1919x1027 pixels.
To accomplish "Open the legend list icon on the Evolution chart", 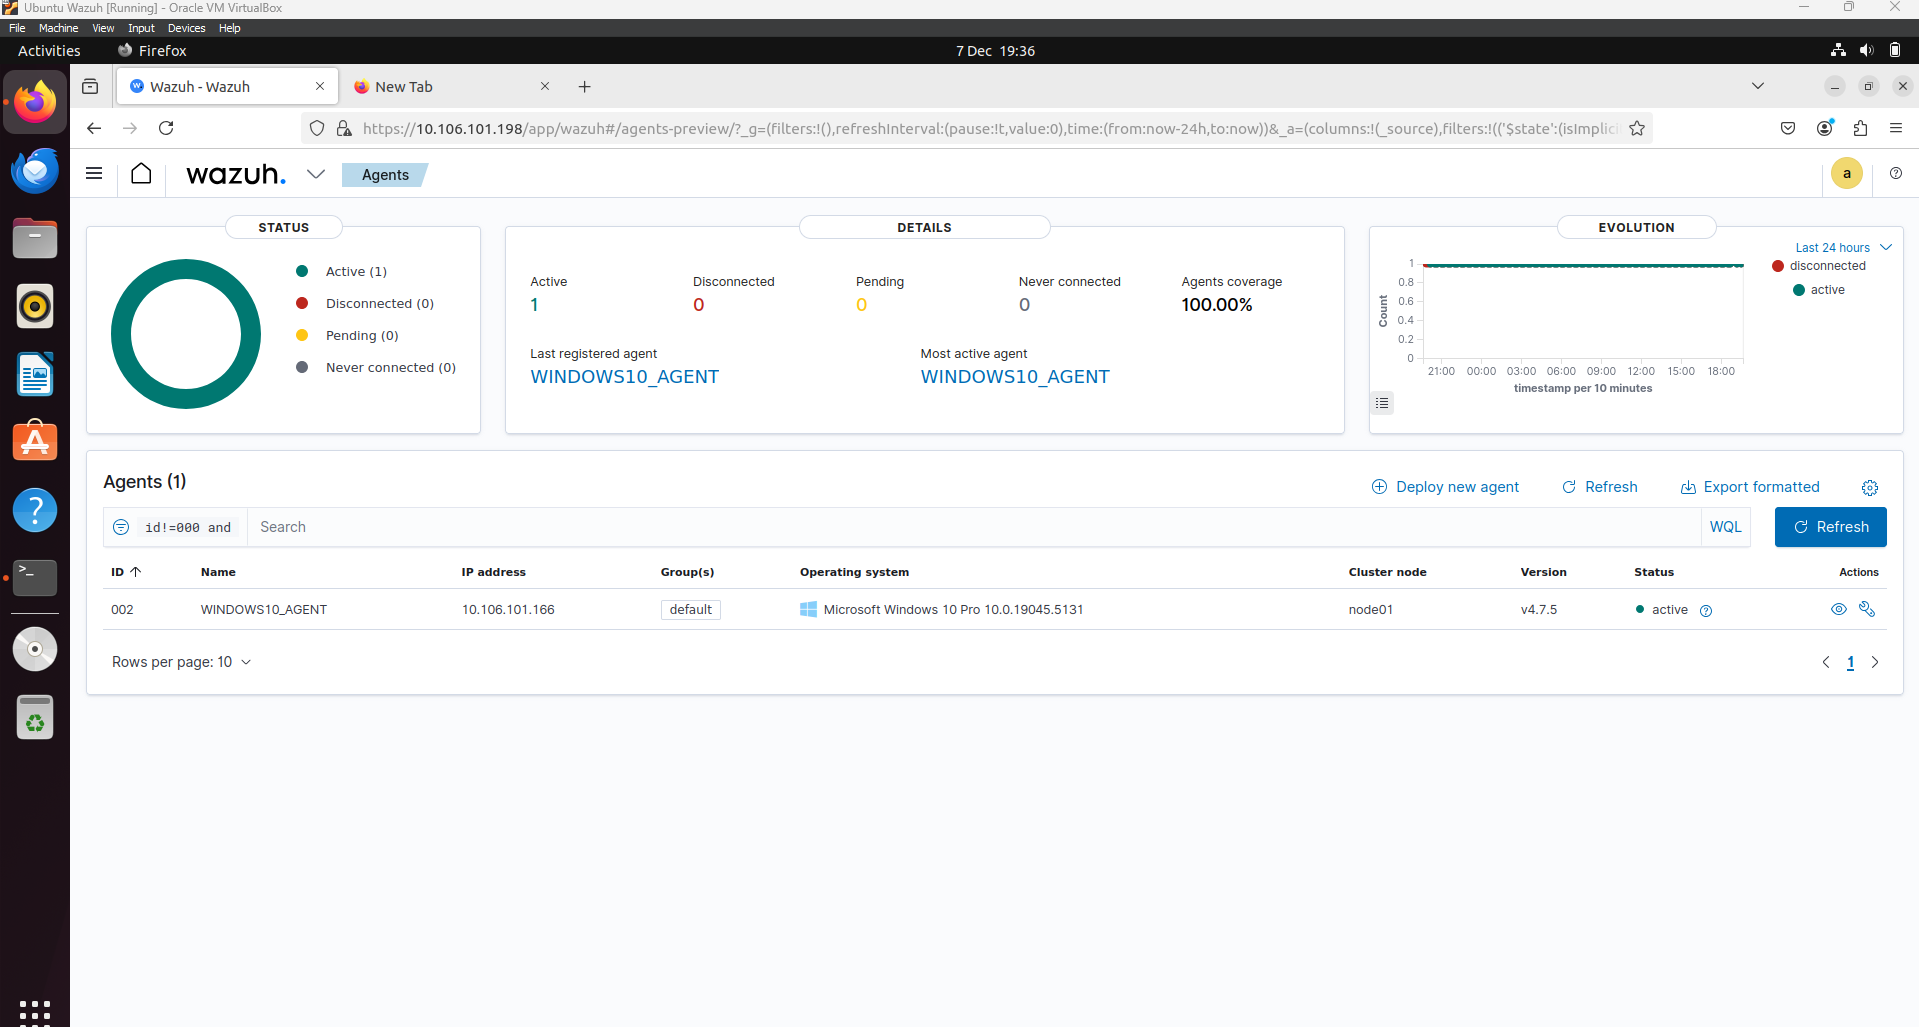I will point(1382,402).
